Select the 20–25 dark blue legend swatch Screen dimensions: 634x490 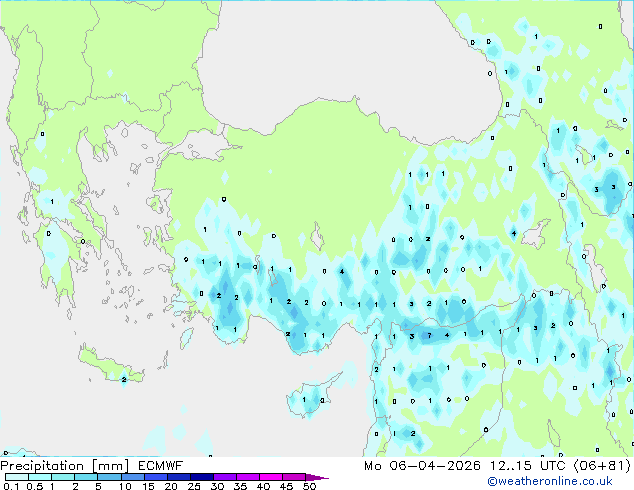[x=179, y=477]
